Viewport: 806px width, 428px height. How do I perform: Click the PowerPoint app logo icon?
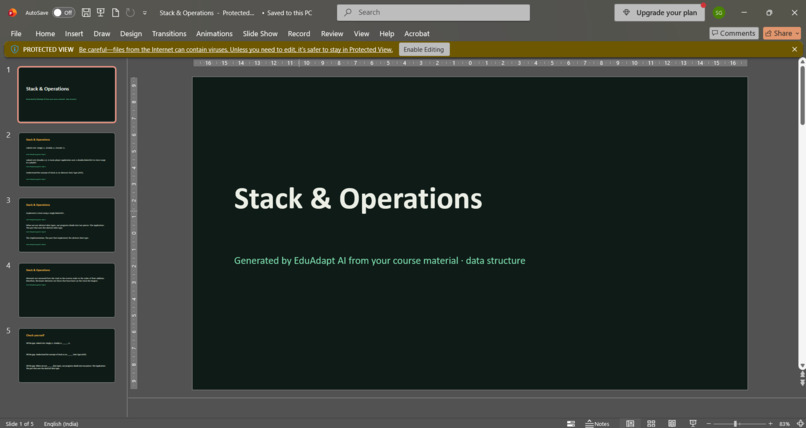pos(12,13)
